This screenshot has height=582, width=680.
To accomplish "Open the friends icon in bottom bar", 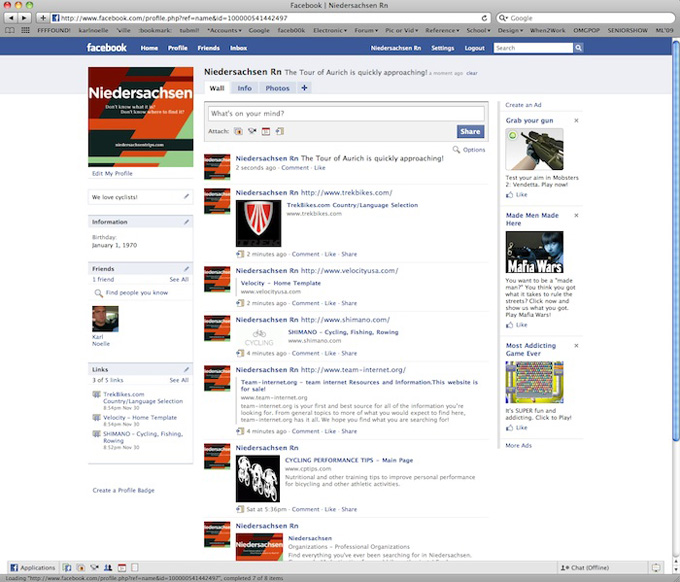I will pyautogui.click(x=108, y=567).
